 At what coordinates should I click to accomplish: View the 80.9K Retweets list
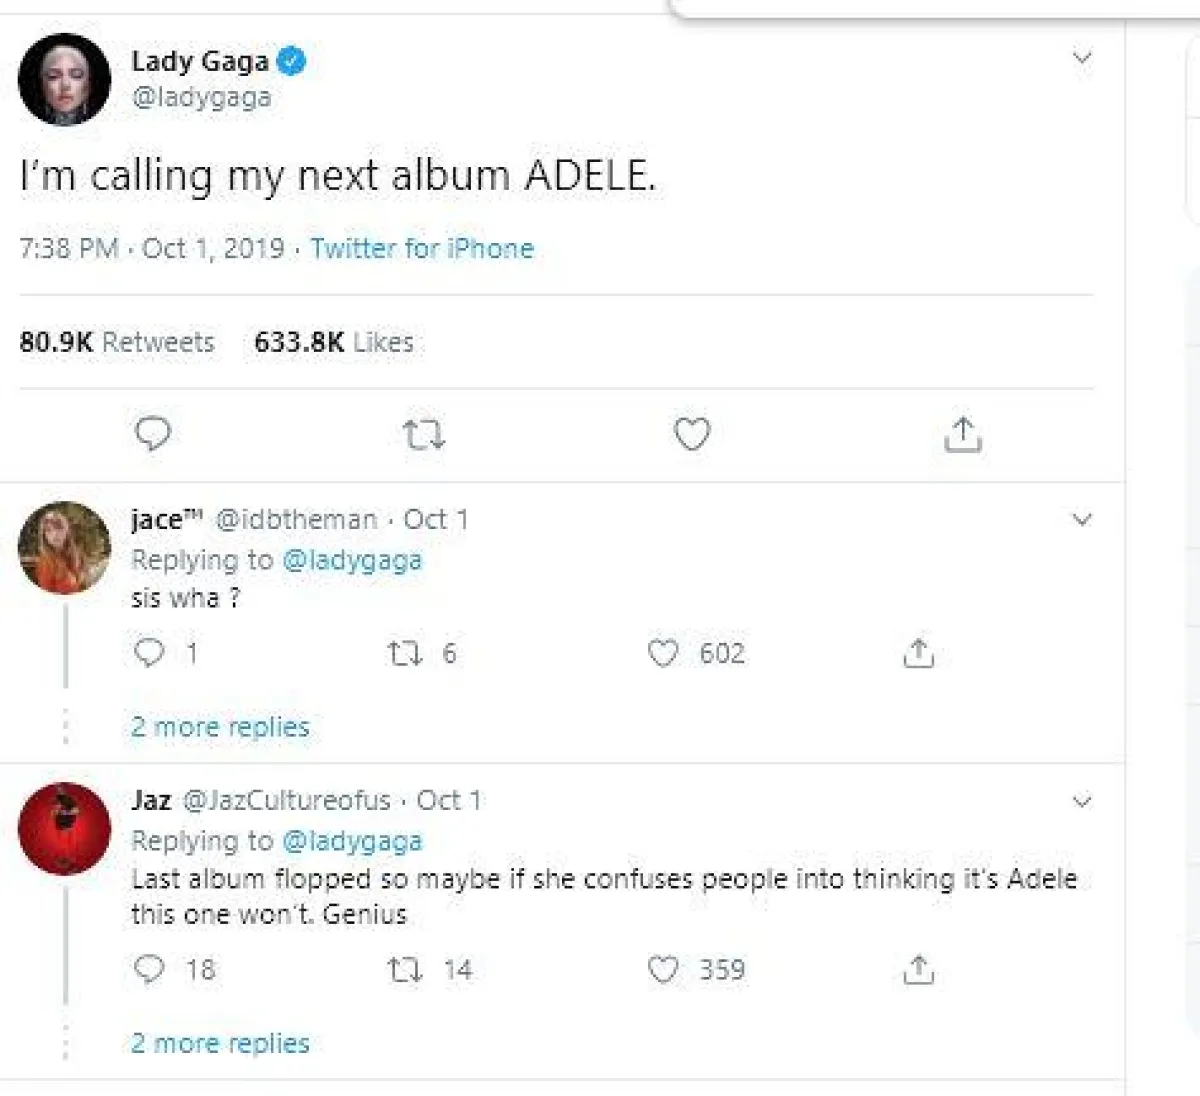pyautogui.click(x=117, y=342)
